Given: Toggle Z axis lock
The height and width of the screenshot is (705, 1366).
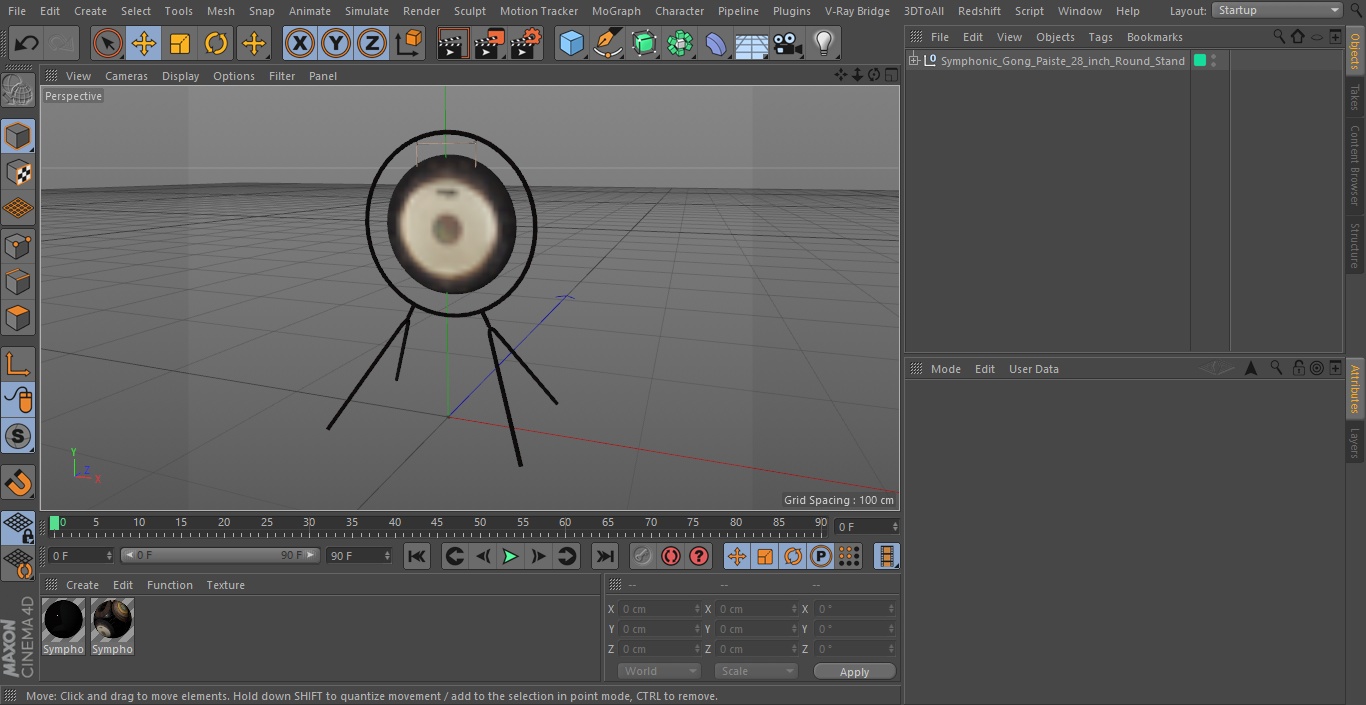Looking at the screenshot, I should coord(372,43).
